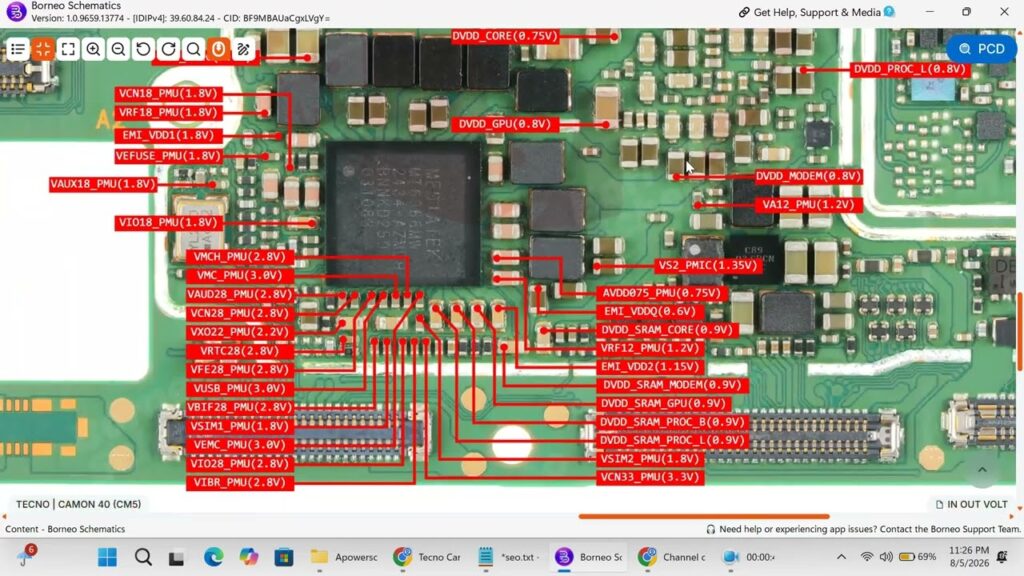Click the scroll-to-top chevron button
Screen dimensions: 1024x576
pyautogui.click(x=982, y=470)
